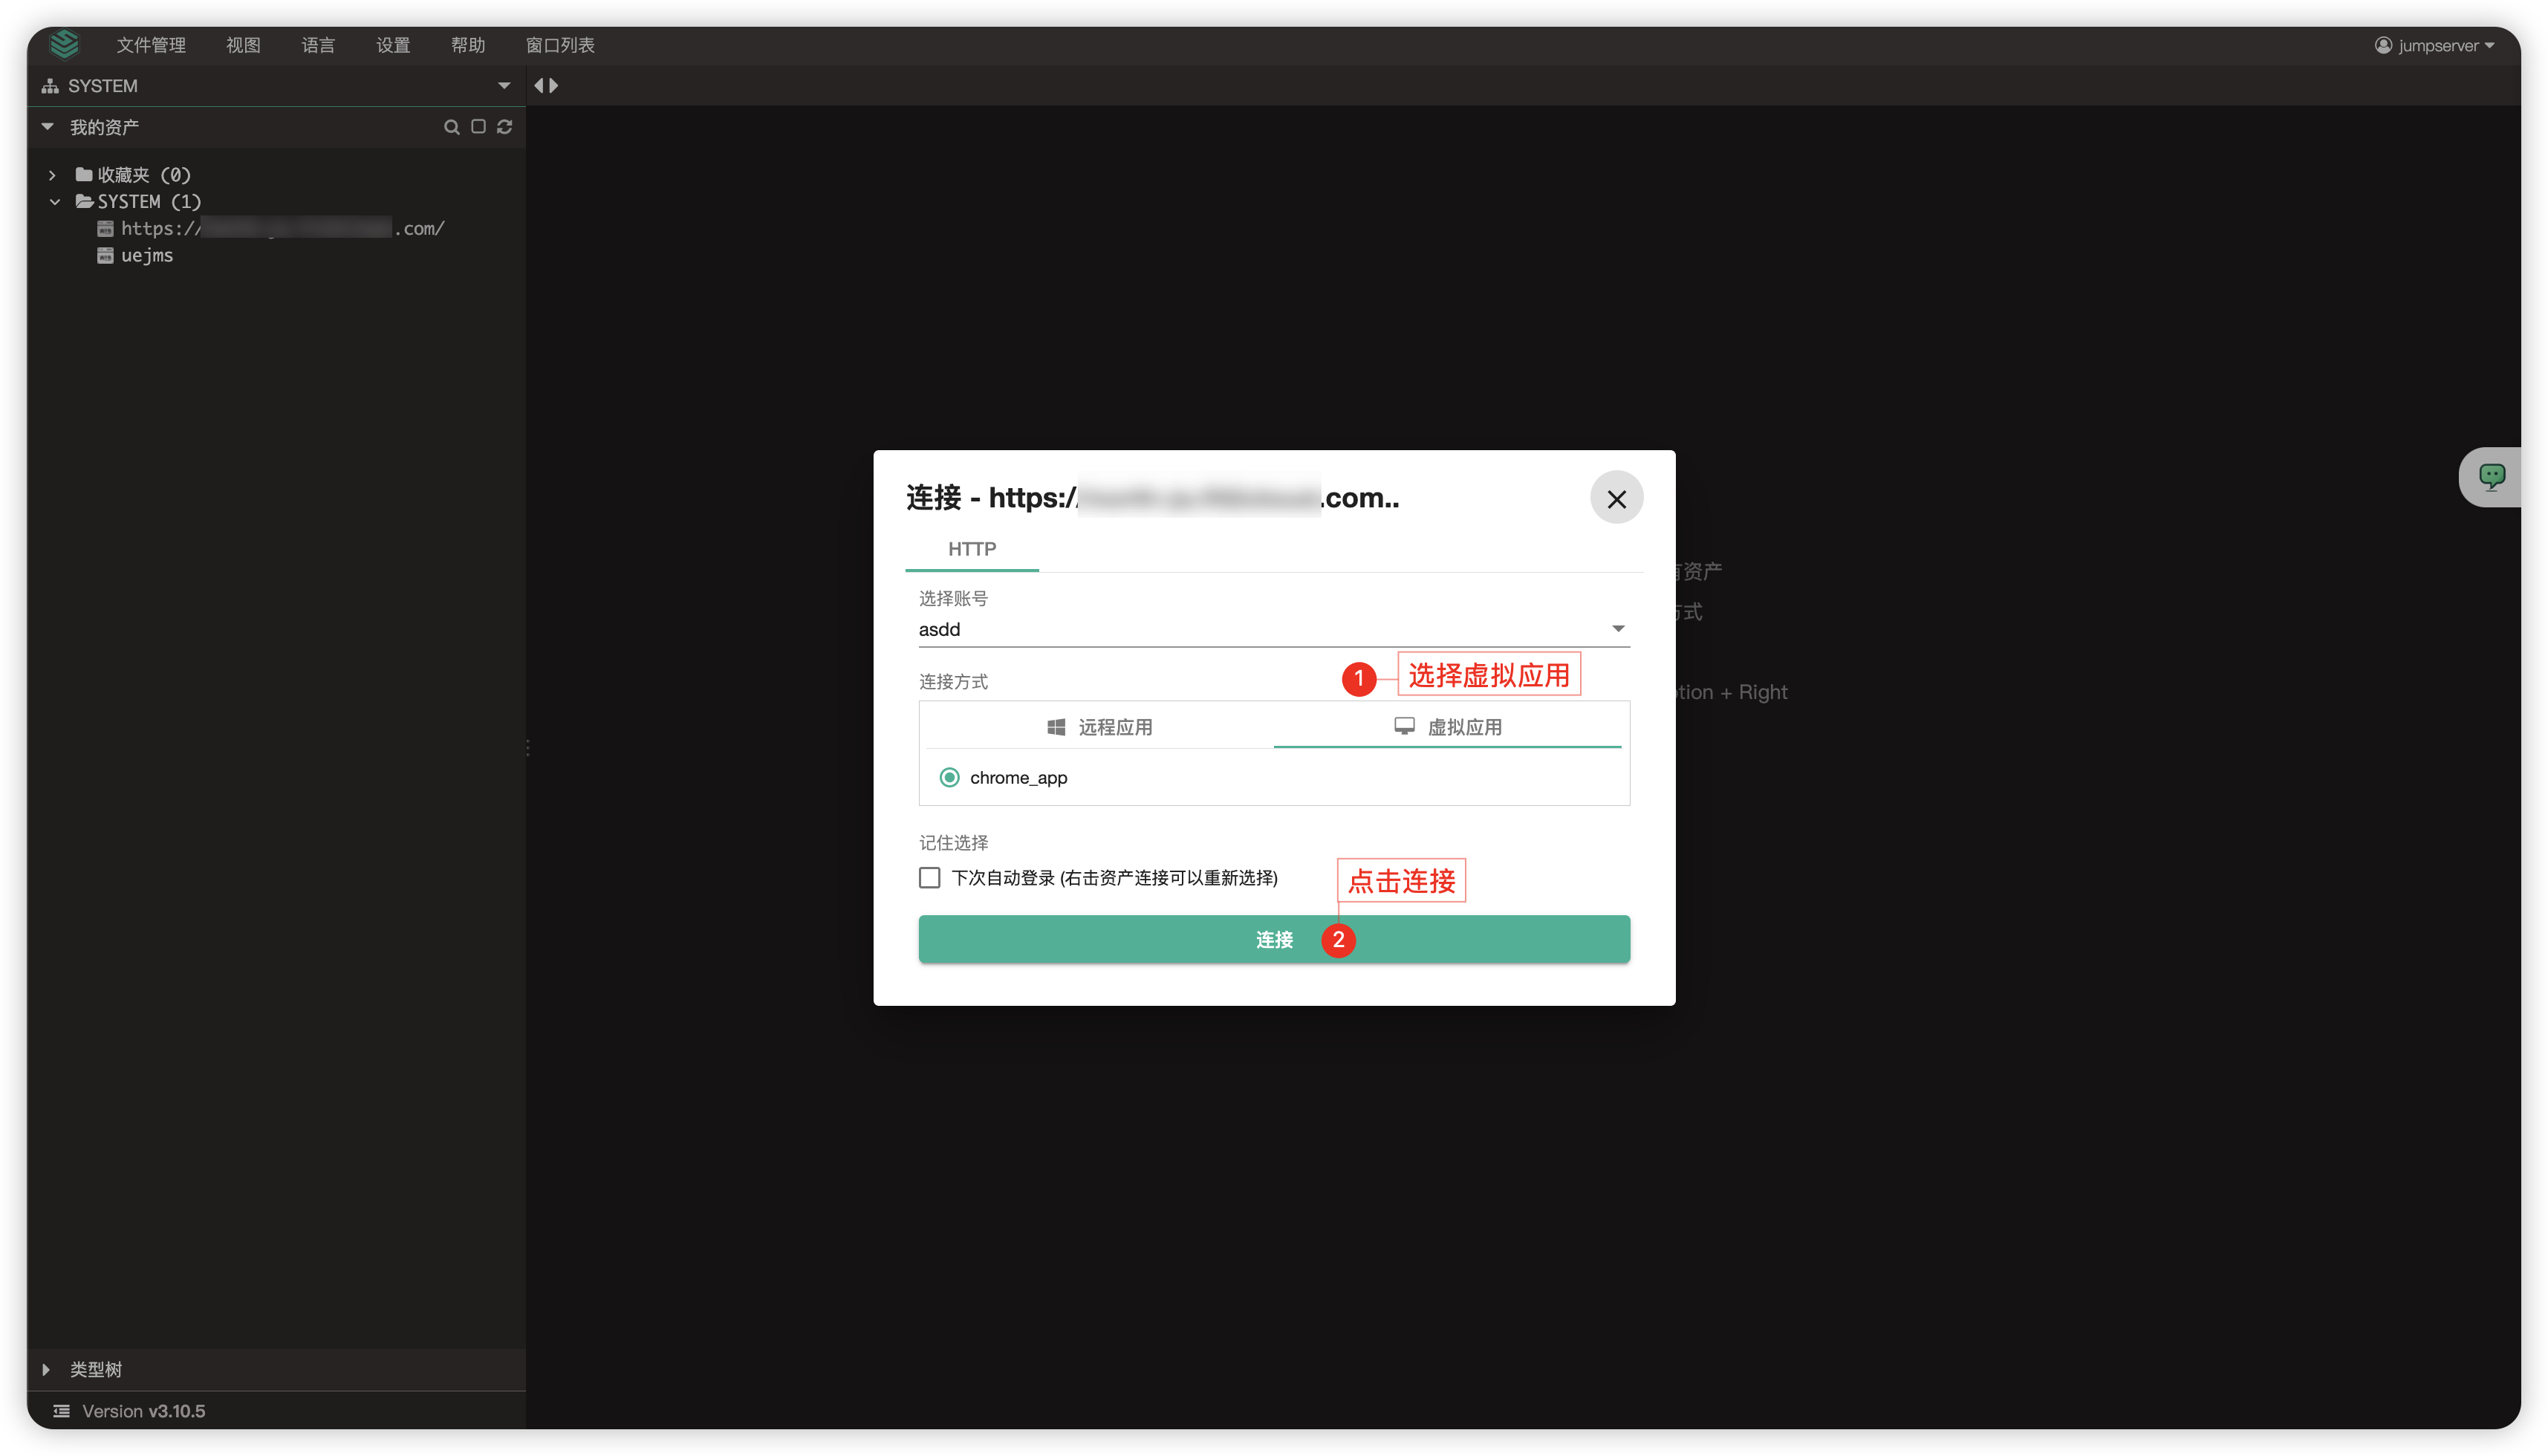Select the uejms asset in tree
This screenshot has width=2548, height=1456.
coord(147,256)
